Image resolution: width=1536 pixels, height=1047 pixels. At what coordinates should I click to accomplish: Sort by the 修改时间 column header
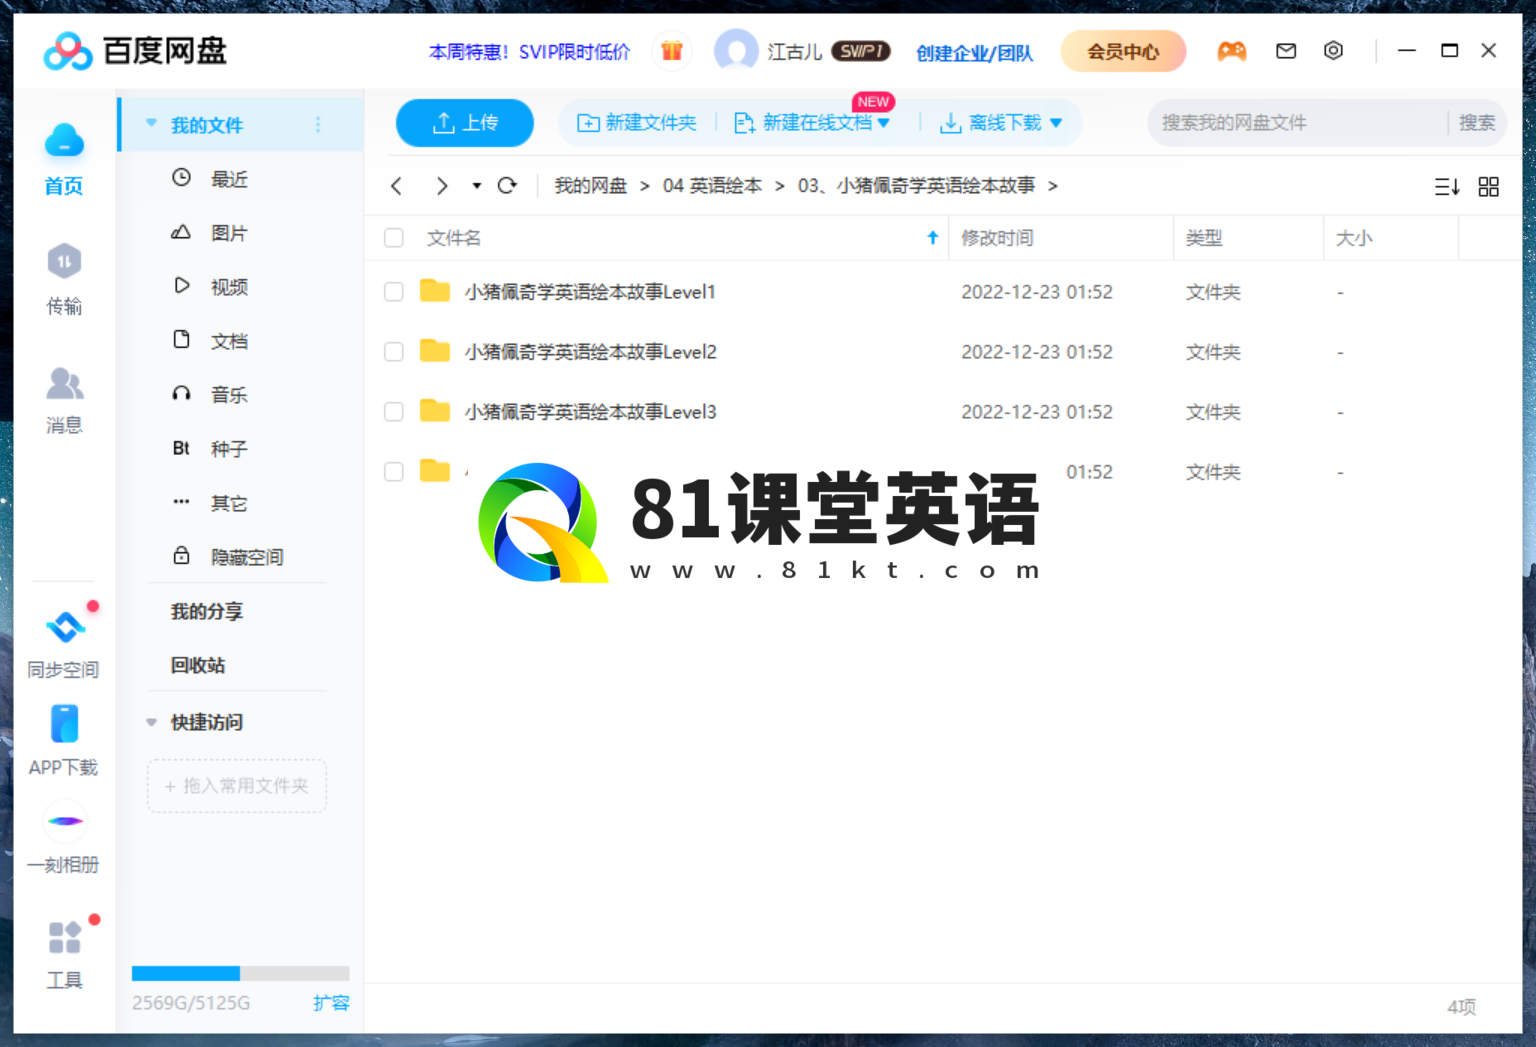[997, 238]
